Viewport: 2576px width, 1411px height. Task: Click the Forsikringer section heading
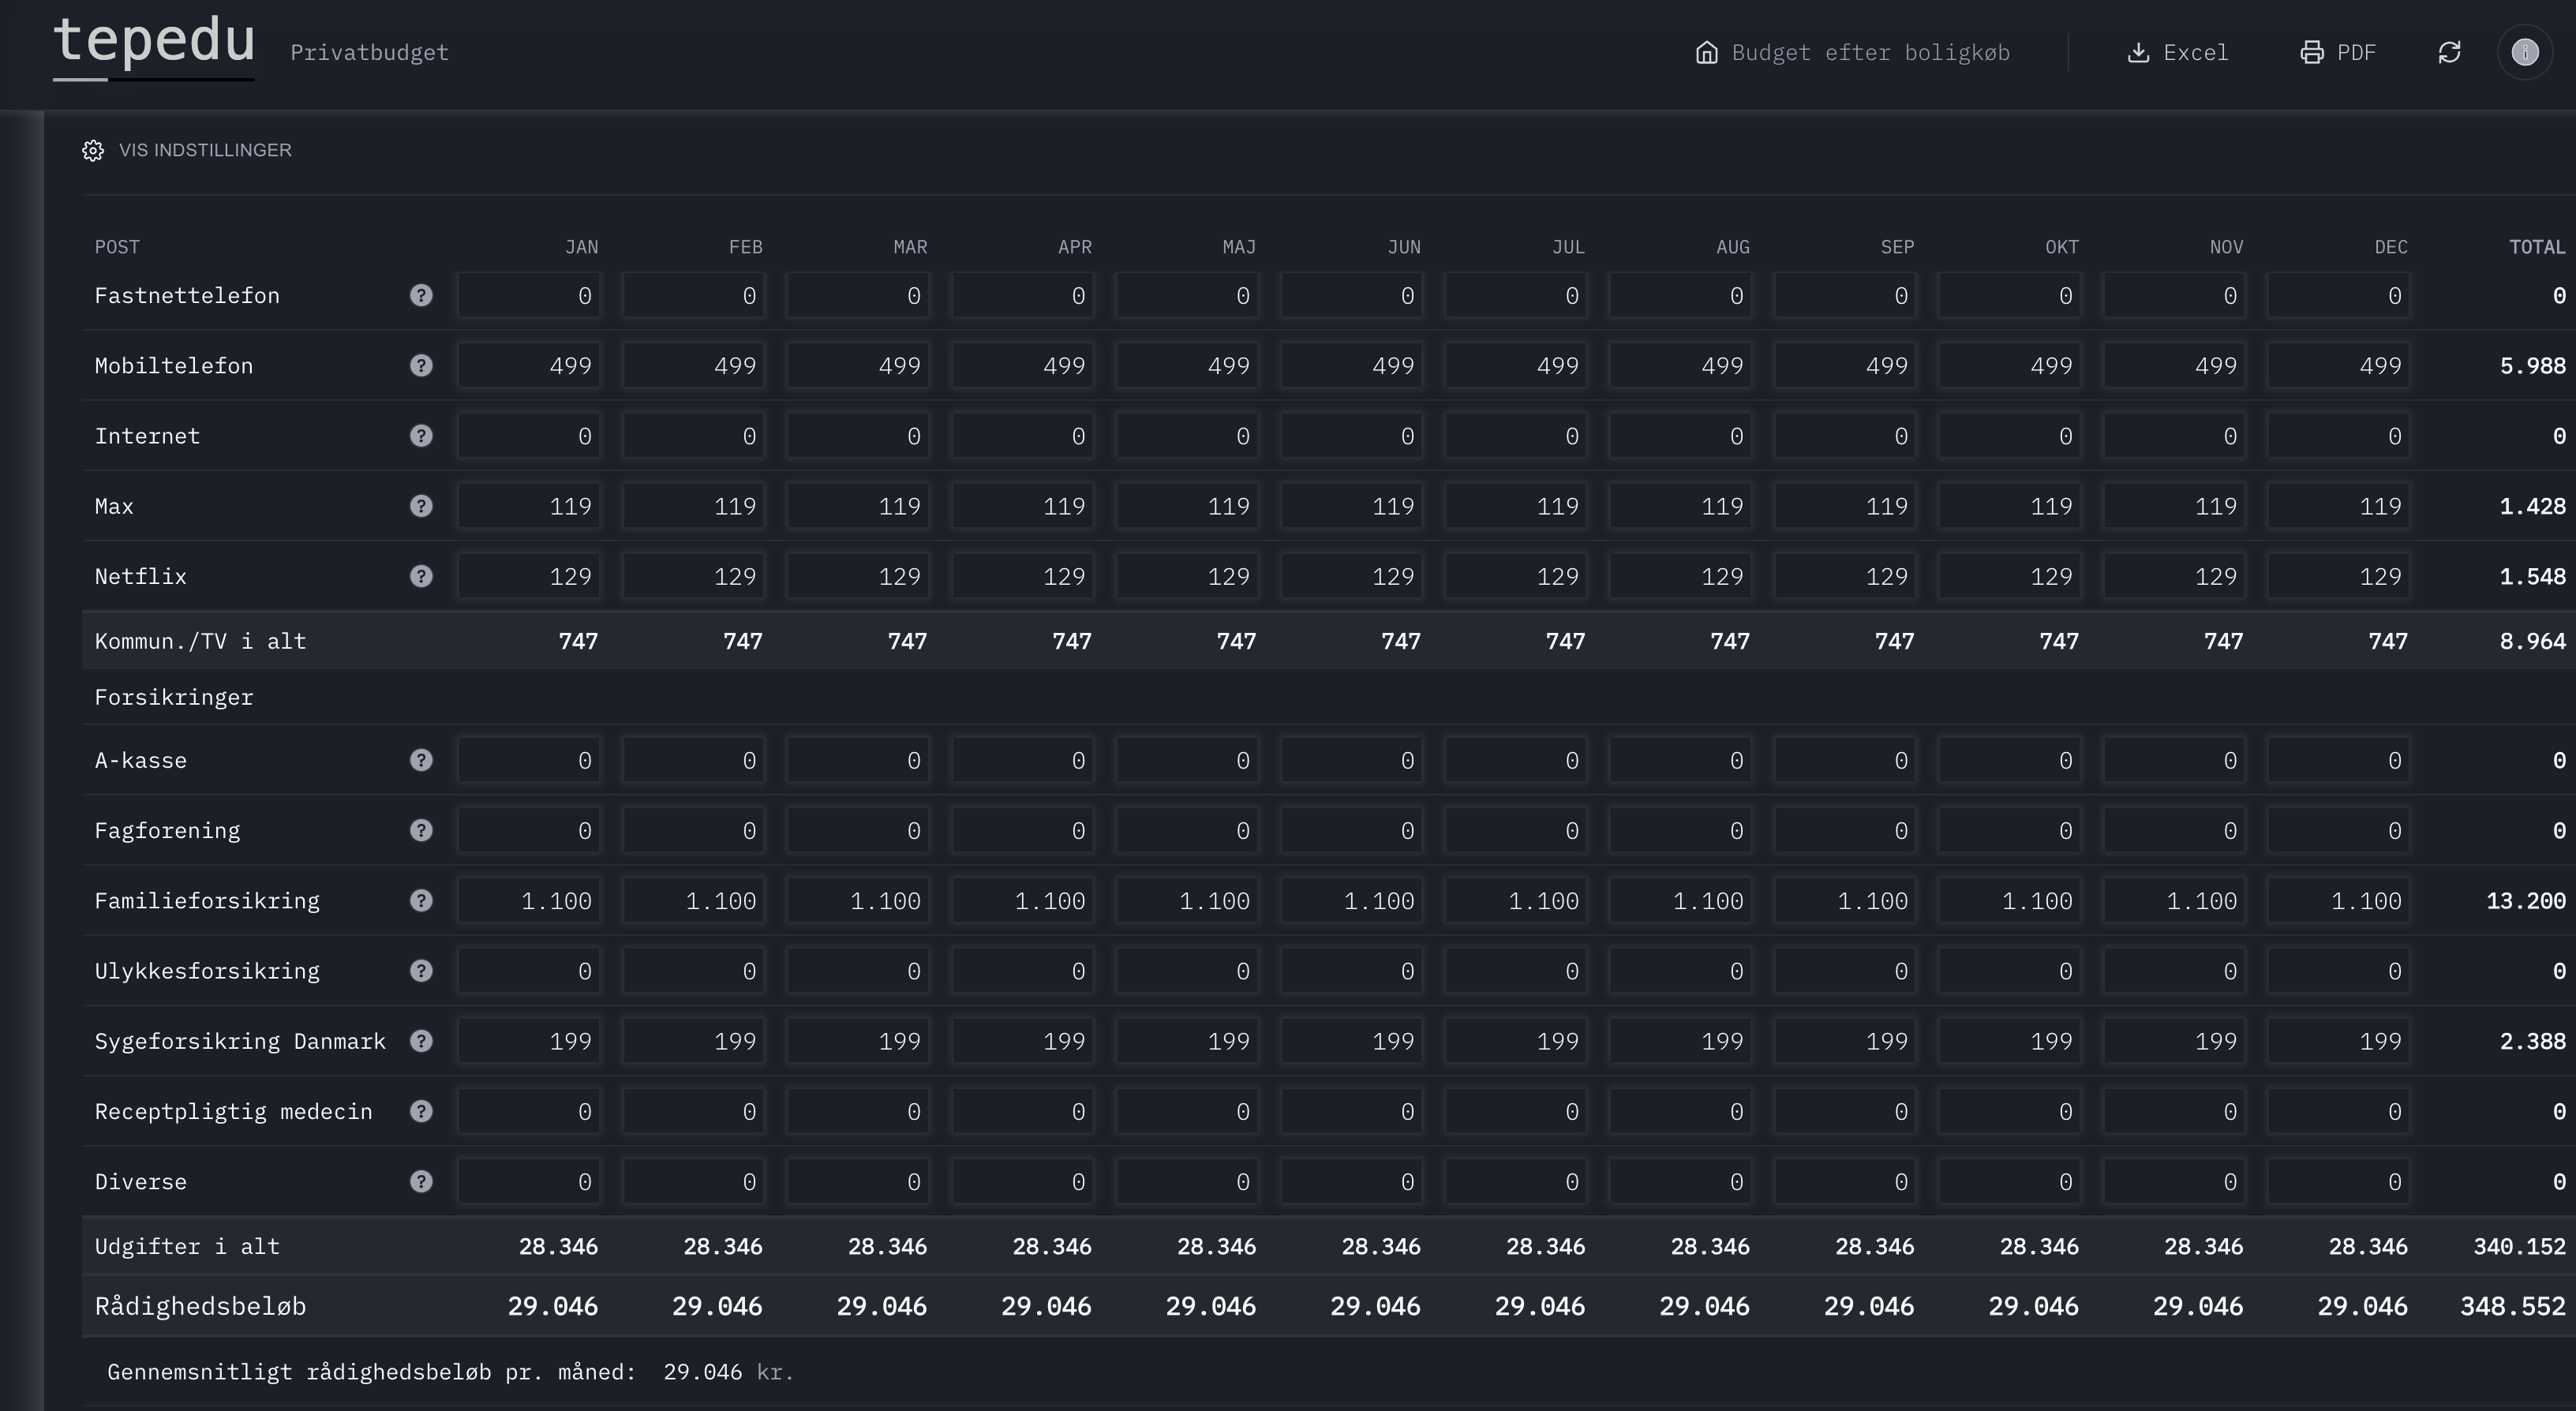coord(174,697)
